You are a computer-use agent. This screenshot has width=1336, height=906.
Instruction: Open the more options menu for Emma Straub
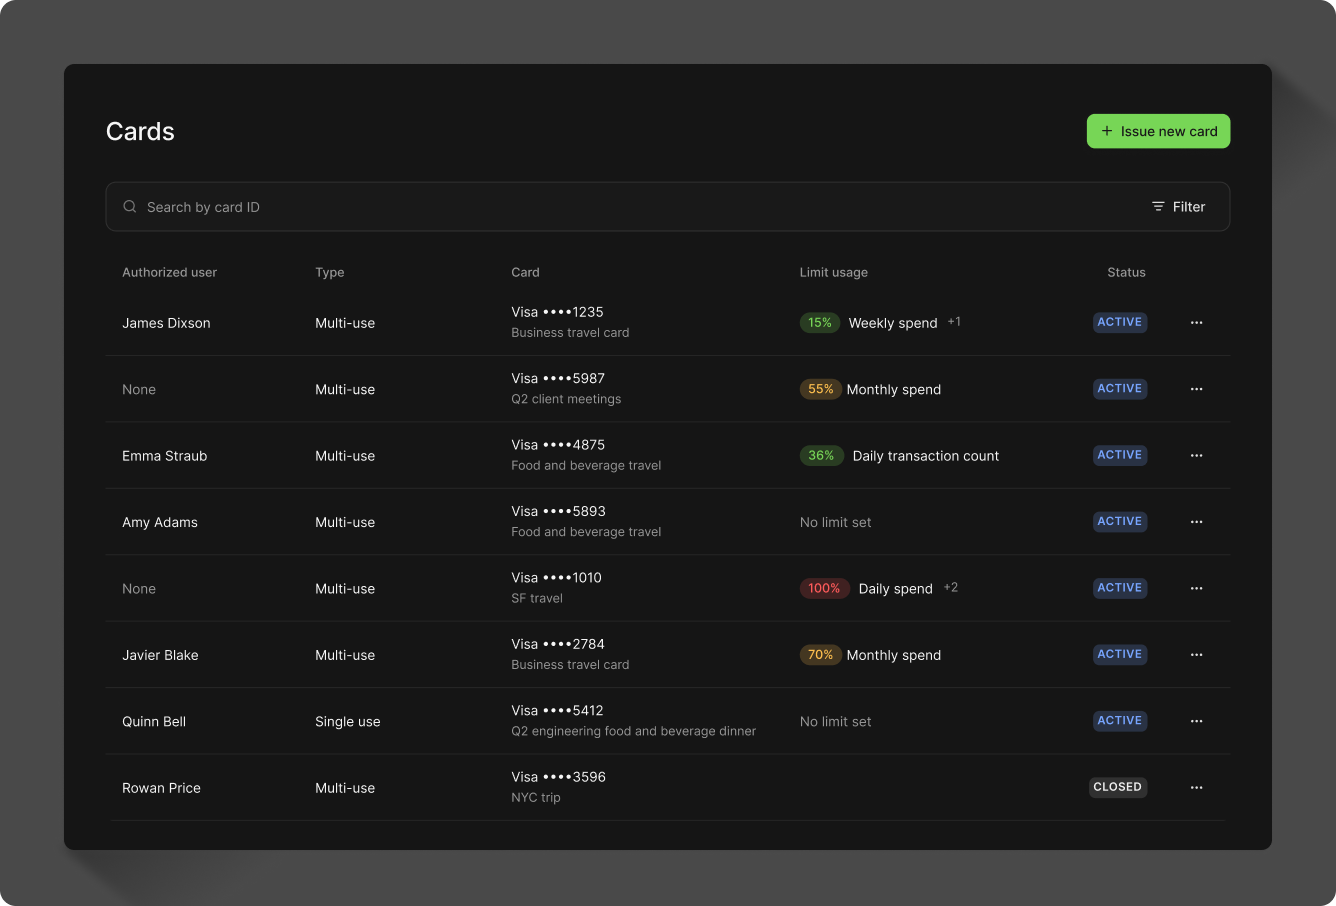[x=1196, y=456]
